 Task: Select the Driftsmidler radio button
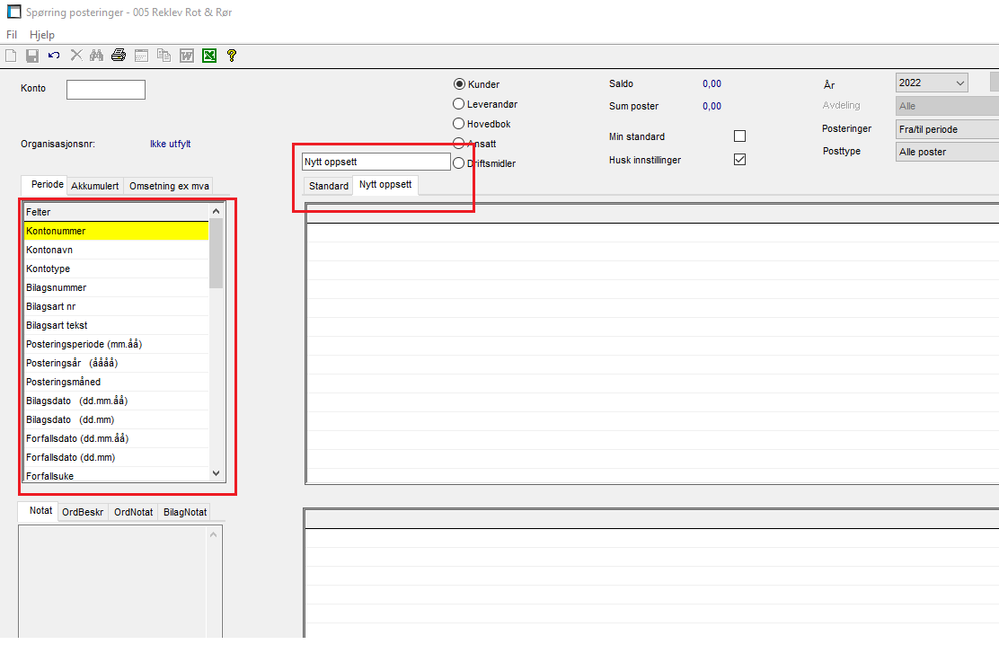[458, 163]
